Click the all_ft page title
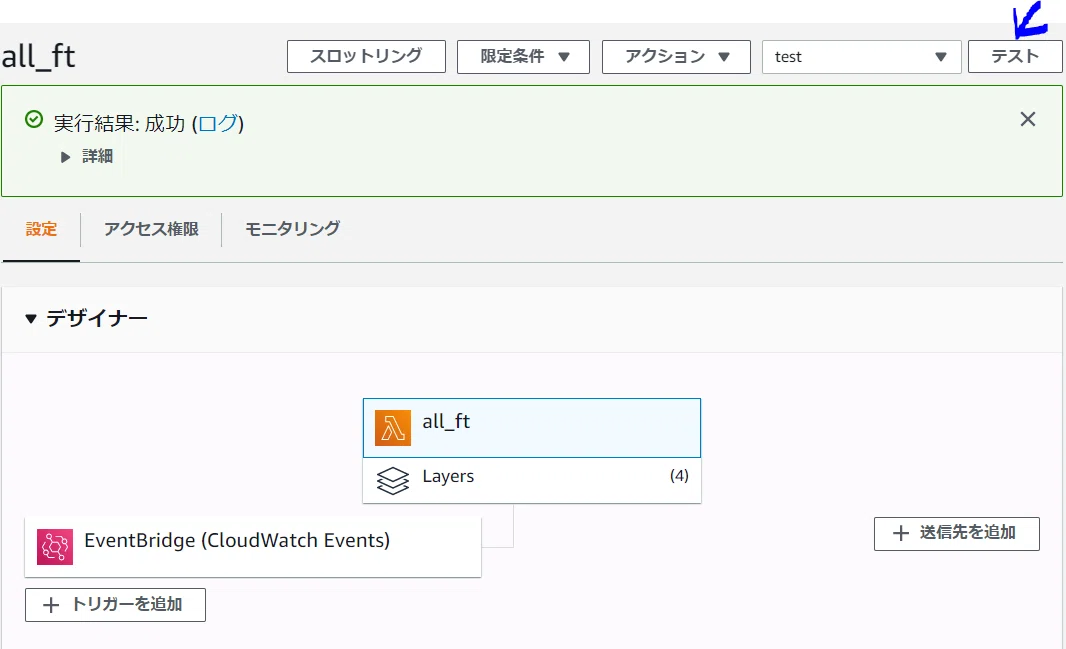The height and width of the screenshot is (649, 1066). pyautogui.click(x=38, y=56)
